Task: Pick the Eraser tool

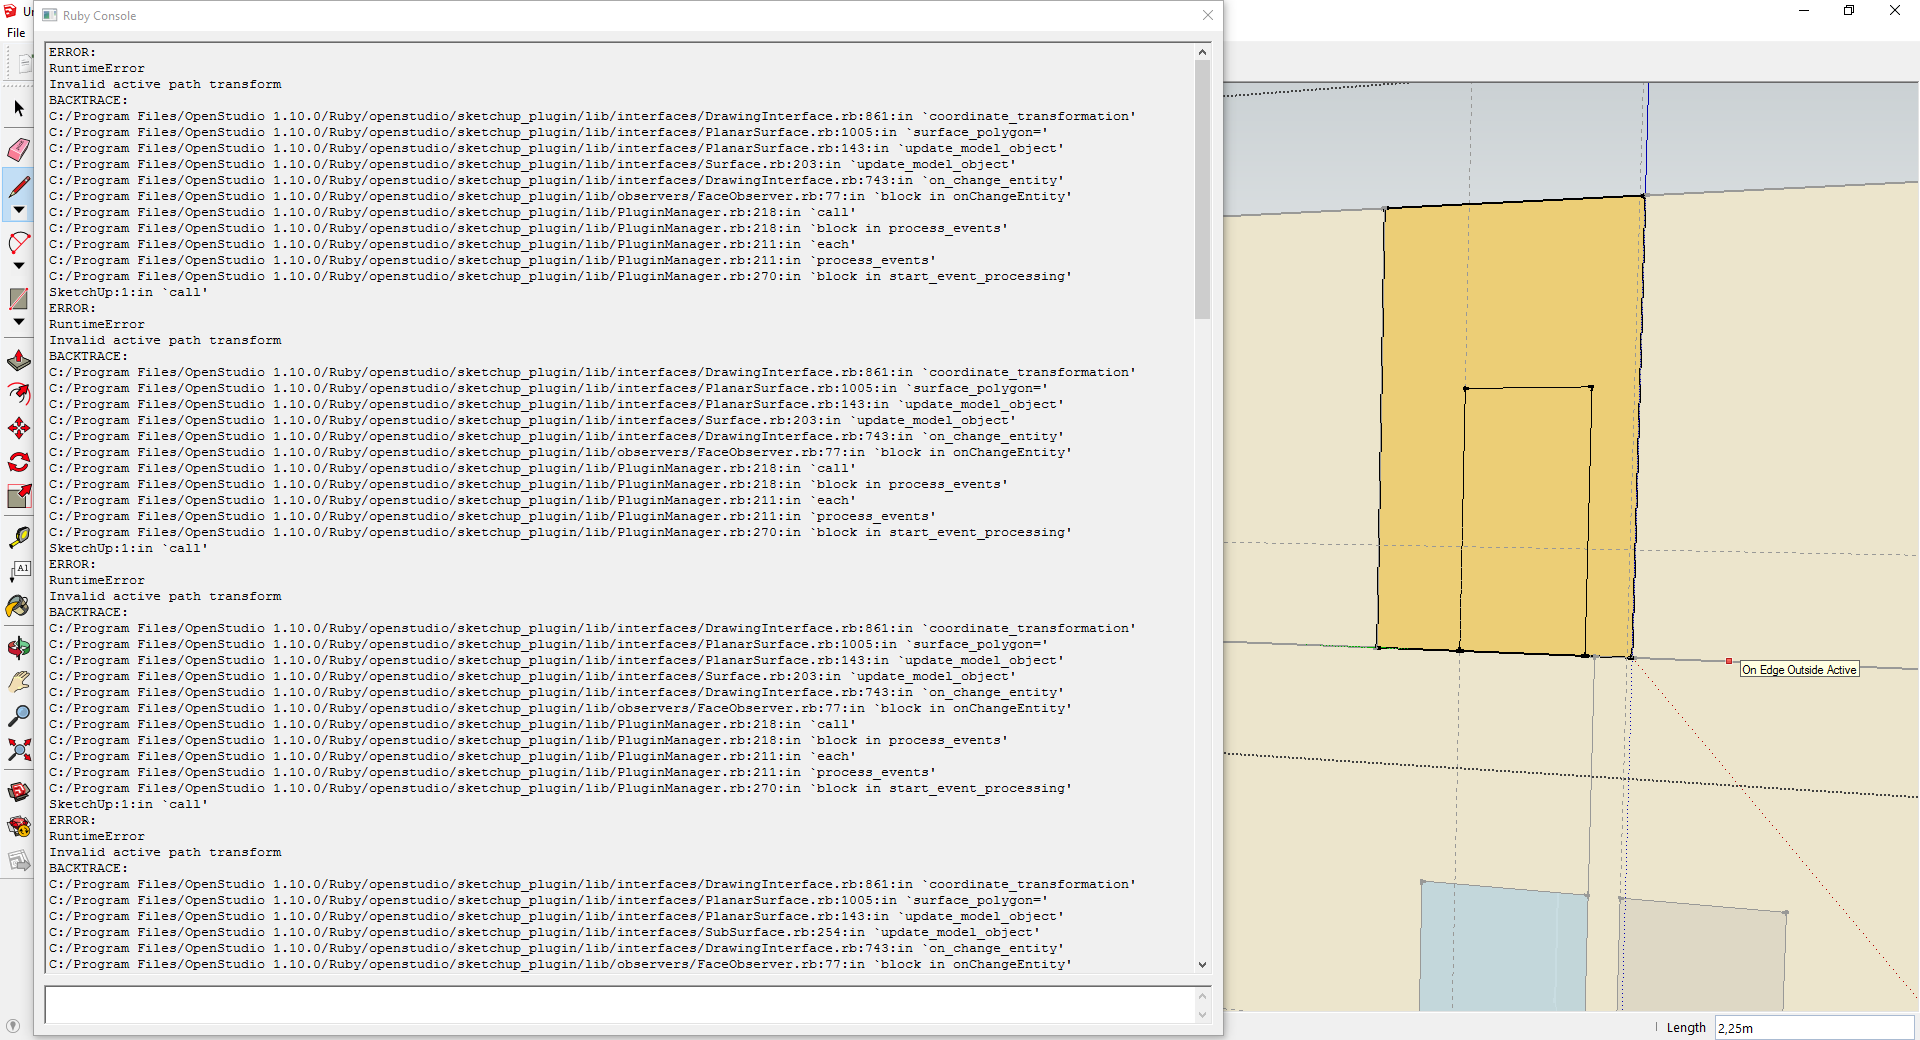Action: pos(18,150)
